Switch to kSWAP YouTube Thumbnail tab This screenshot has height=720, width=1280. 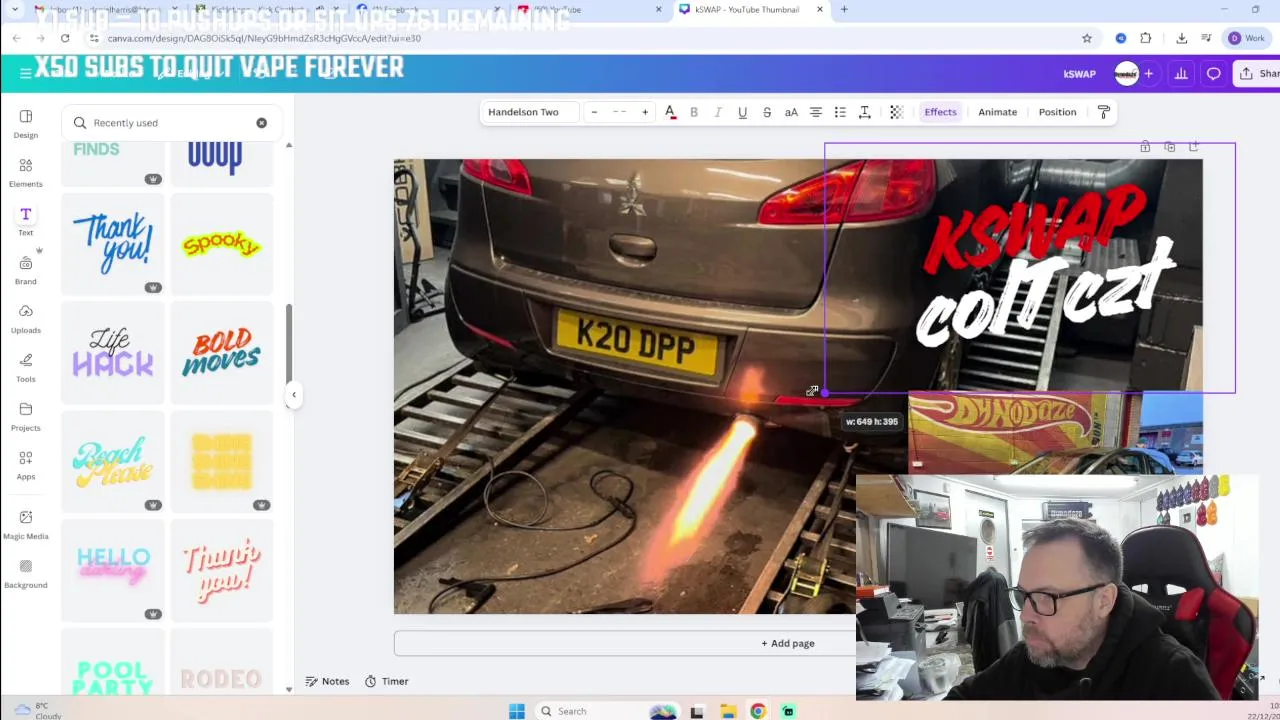746,10
